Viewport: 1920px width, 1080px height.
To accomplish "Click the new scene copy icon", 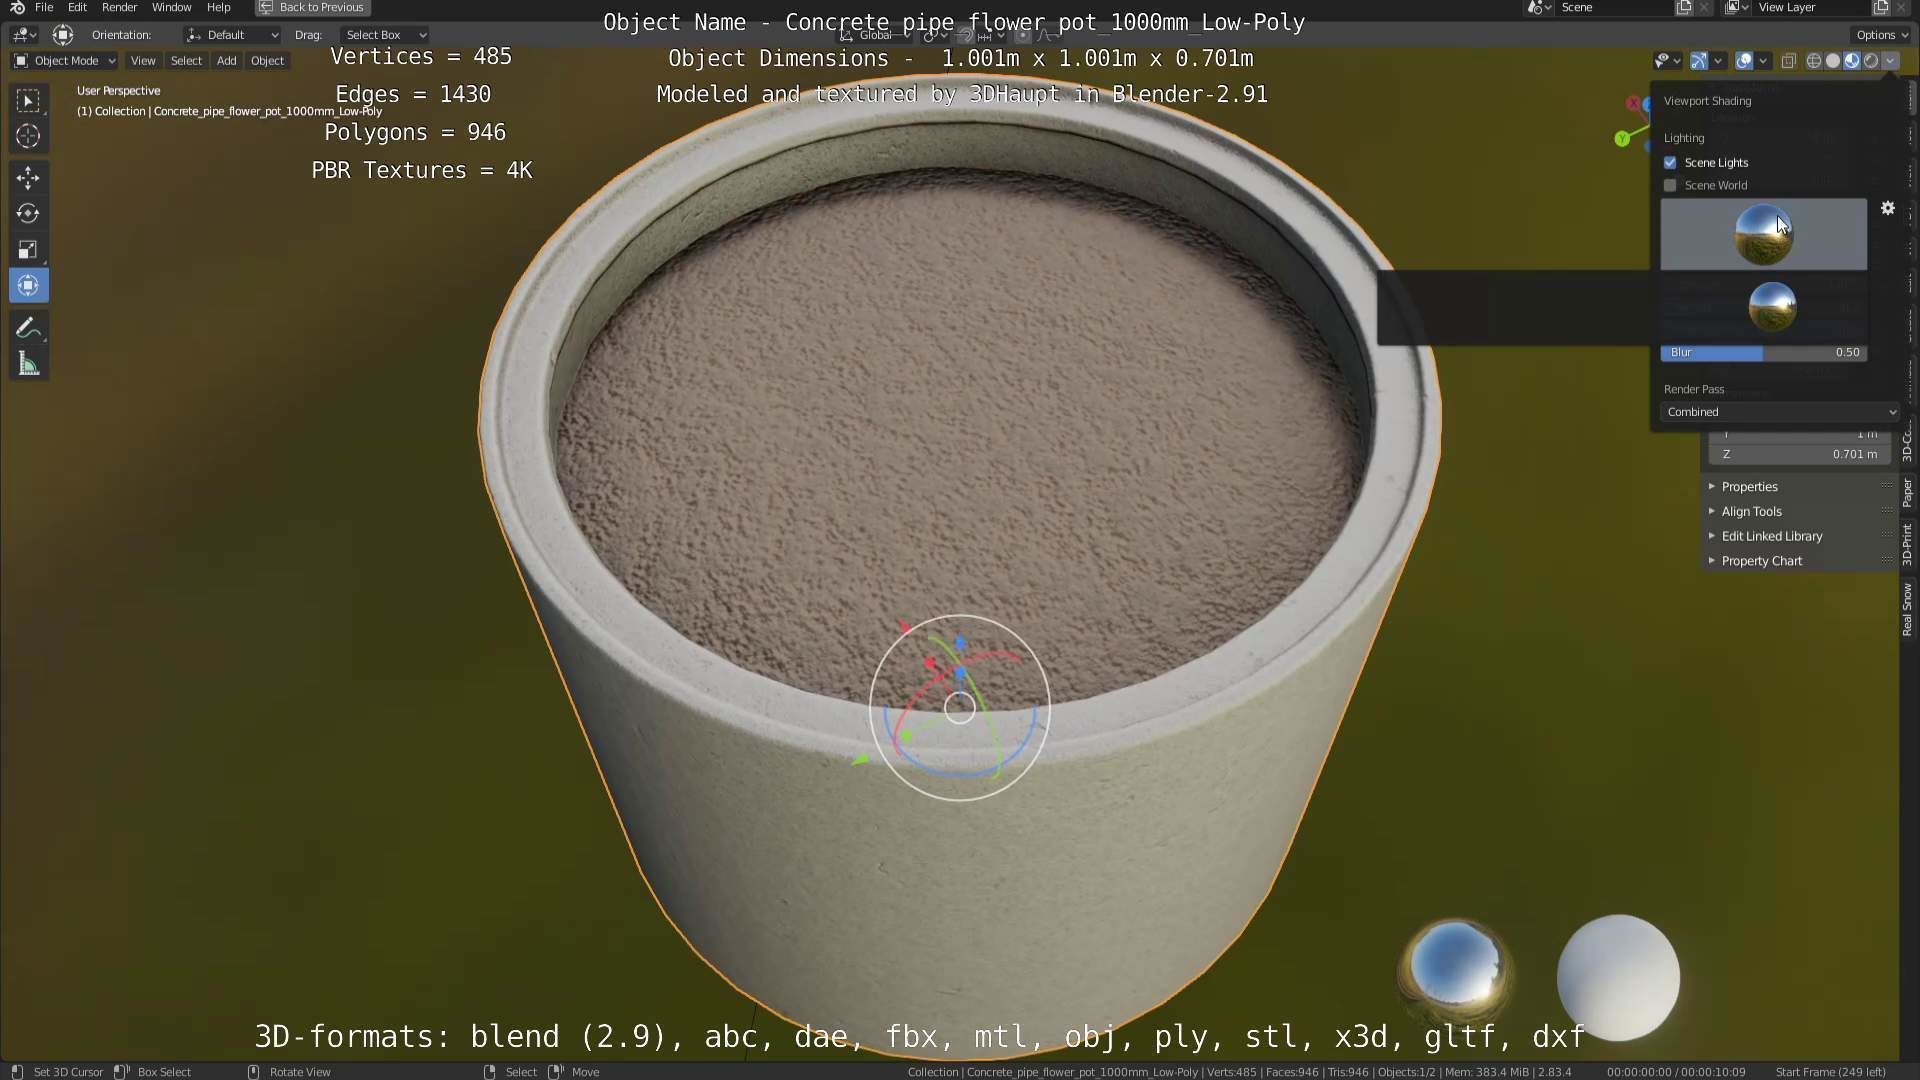I will tap(1684, 7).
